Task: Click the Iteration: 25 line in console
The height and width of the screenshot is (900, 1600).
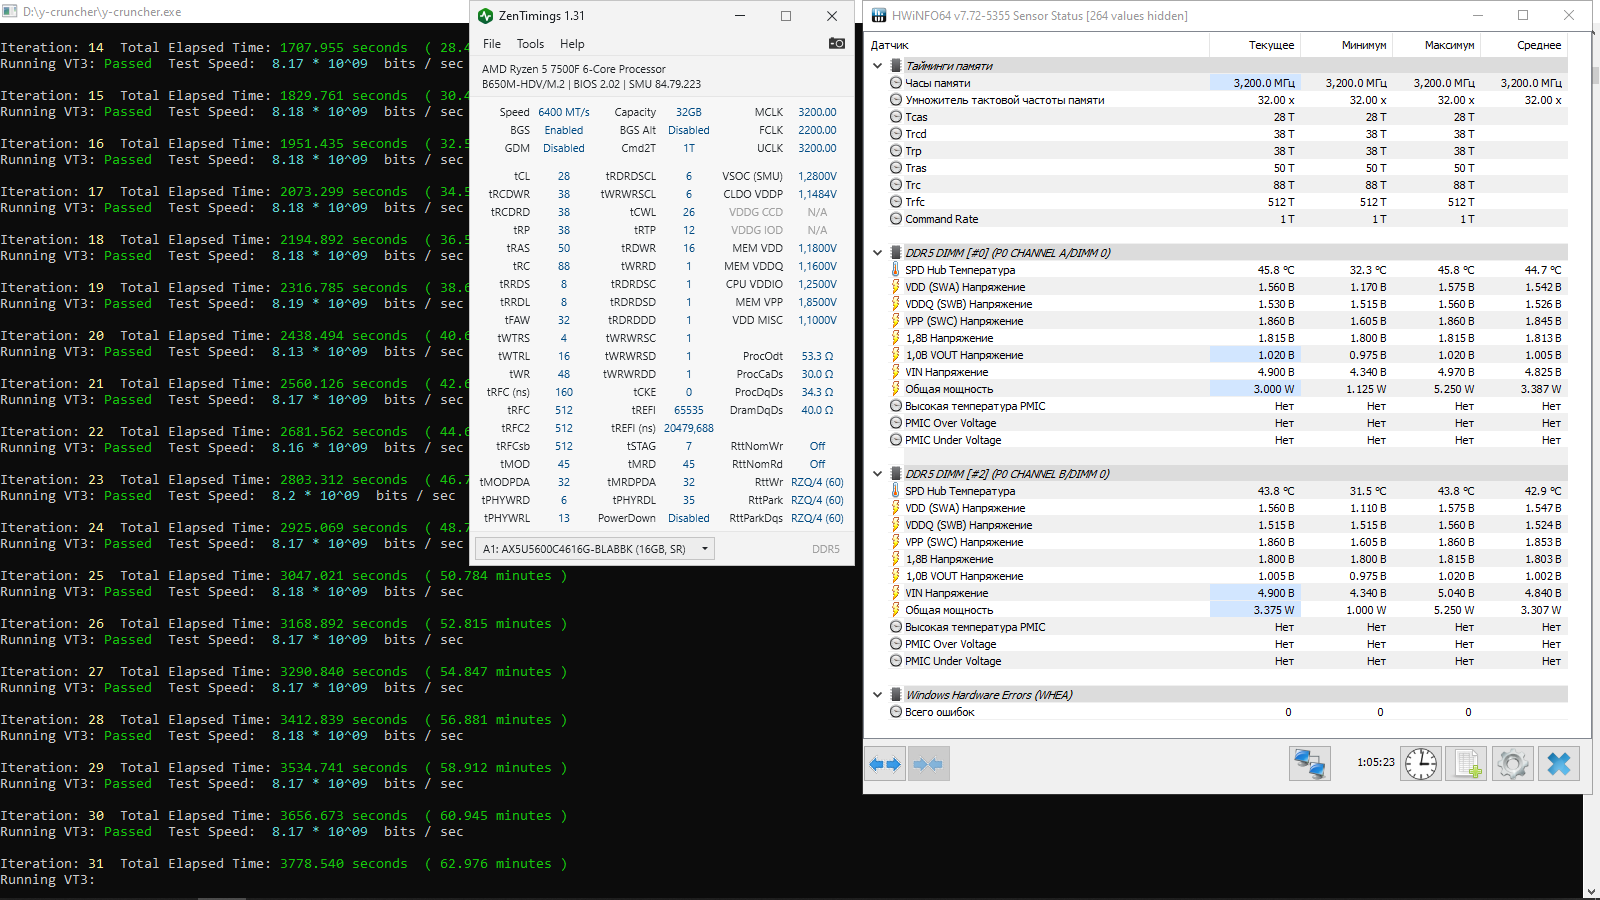Action: [x=284, y=575]
